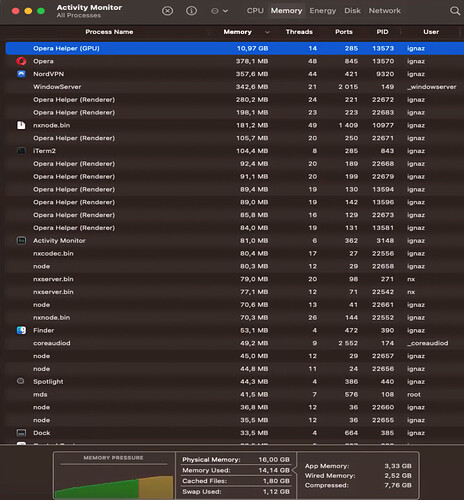Click the Finder app icon
The image size is (464, 500).
[21, 330]
